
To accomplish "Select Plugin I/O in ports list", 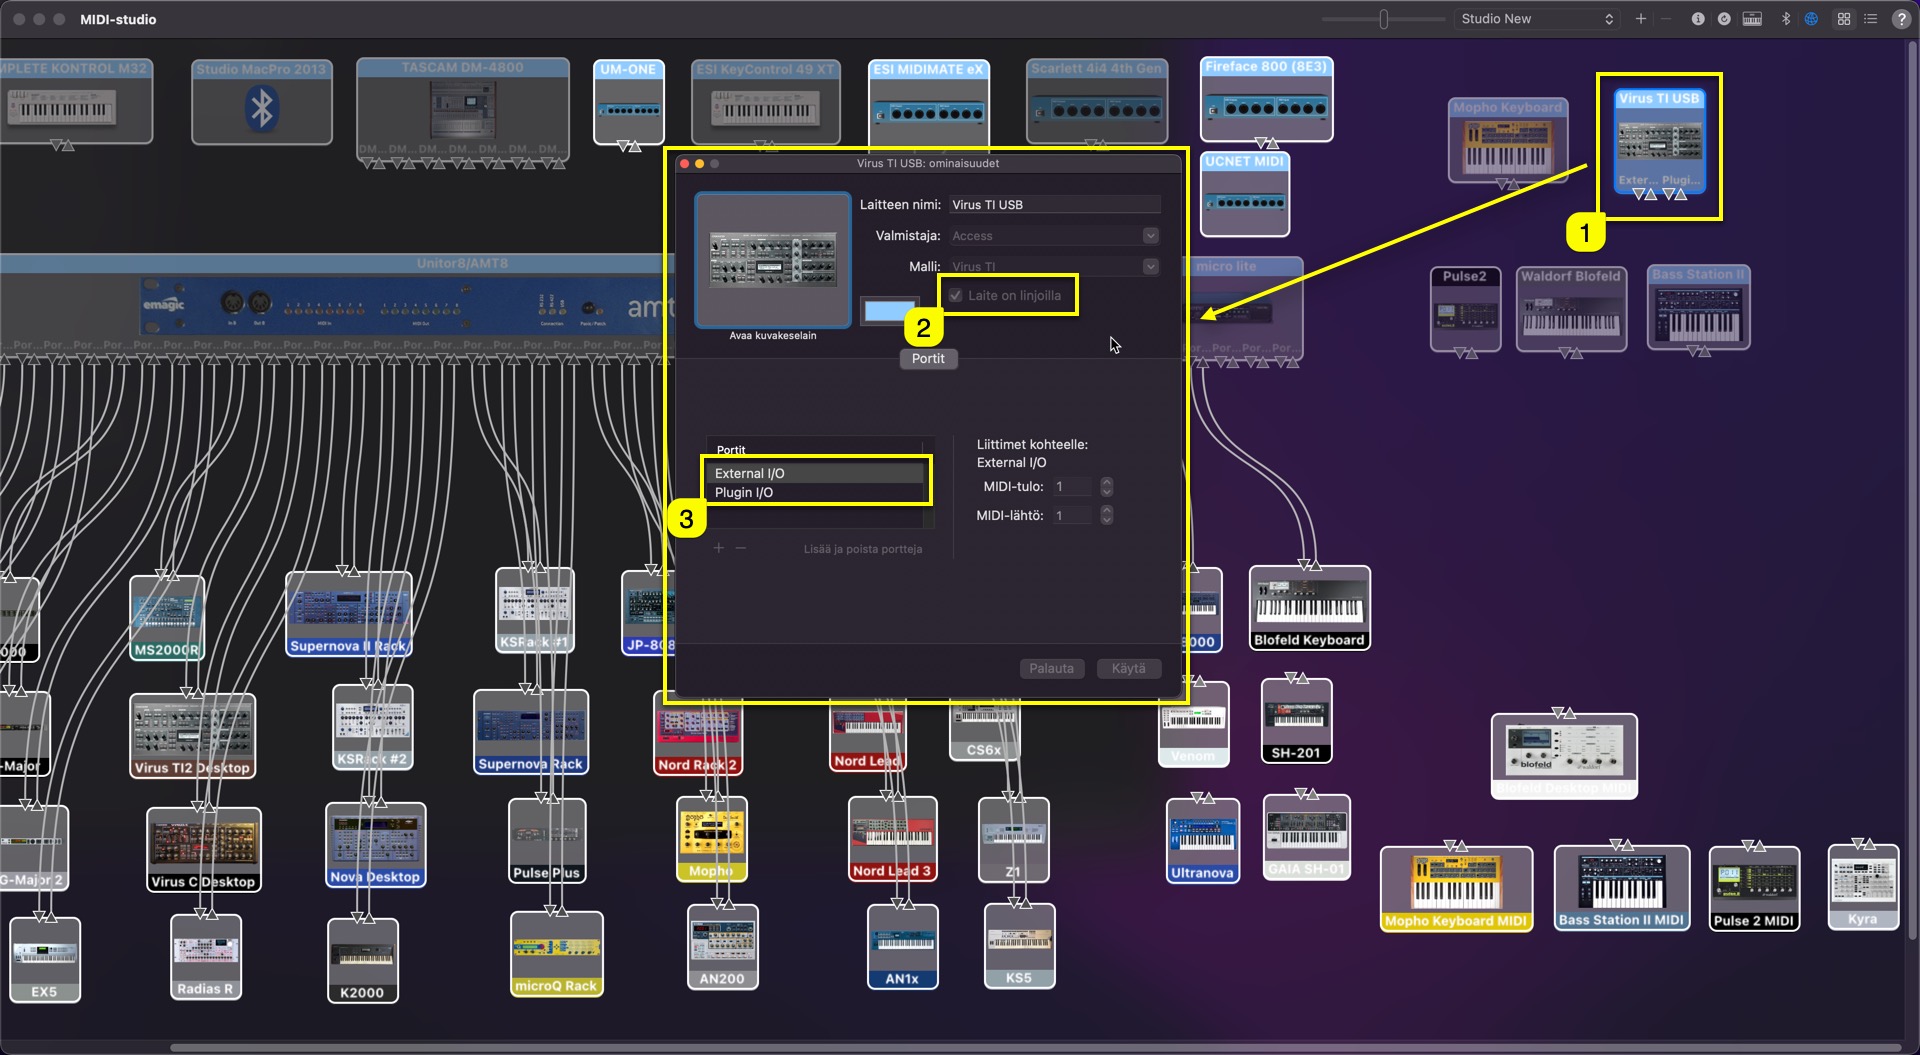I will 744,493.
